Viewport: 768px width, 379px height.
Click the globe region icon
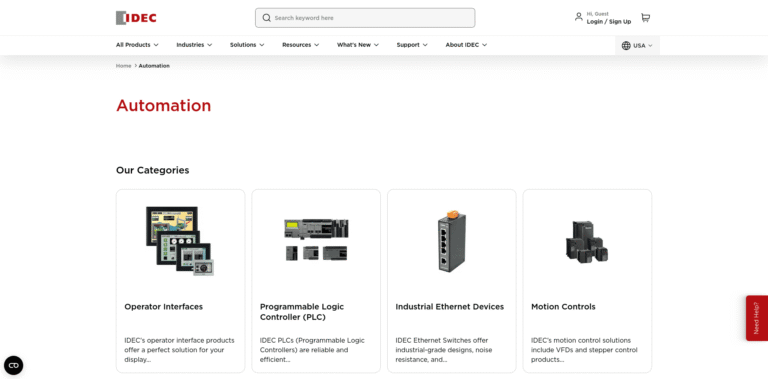tap(626, 46)
